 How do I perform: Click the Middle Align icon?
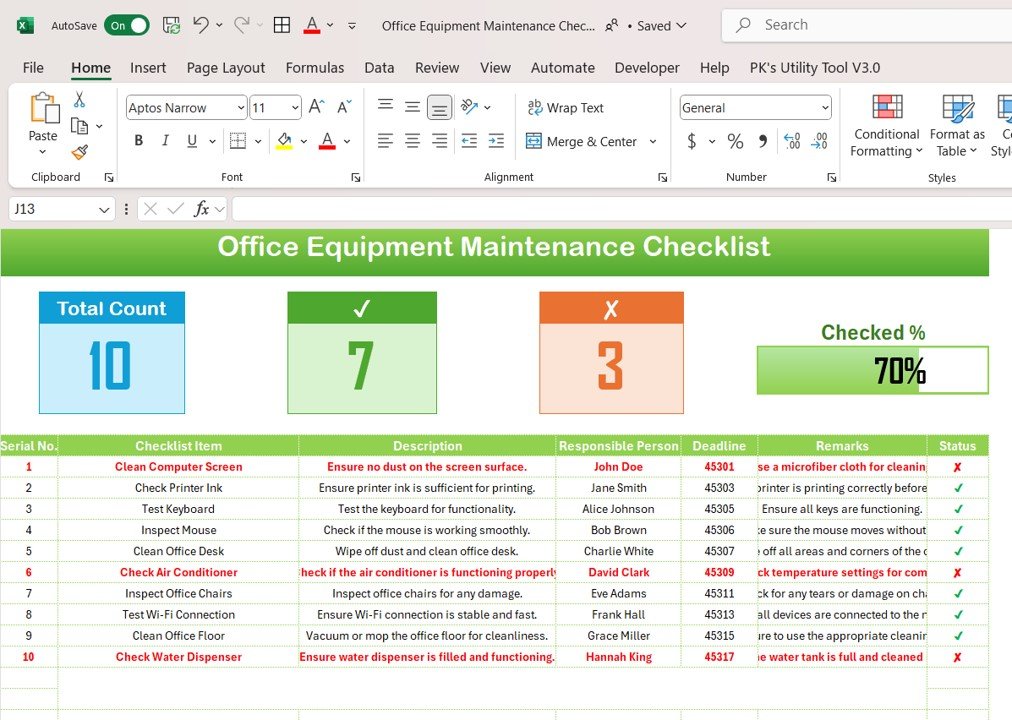[x=412, y=107]
